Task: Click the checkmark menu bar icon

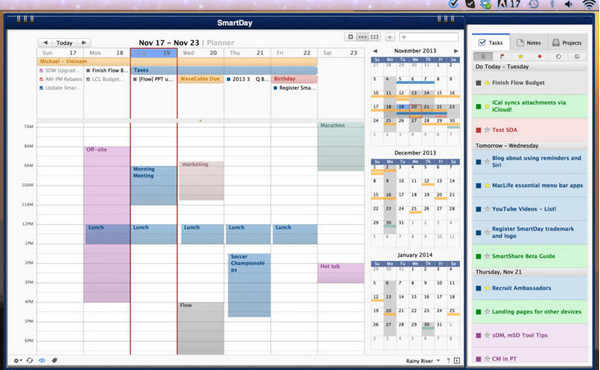Action: [453, 4]
